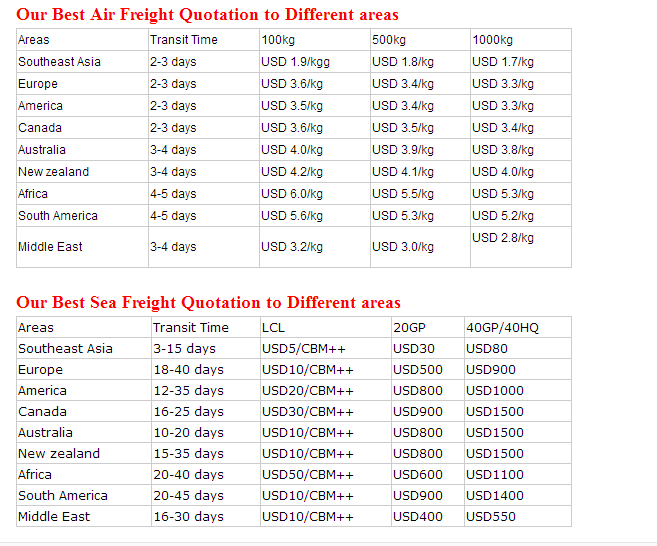Select Africa USD50/CBM++ cell
Image resolution: width=657 pixels, height=546 pixels.
[x=308, y=475]
